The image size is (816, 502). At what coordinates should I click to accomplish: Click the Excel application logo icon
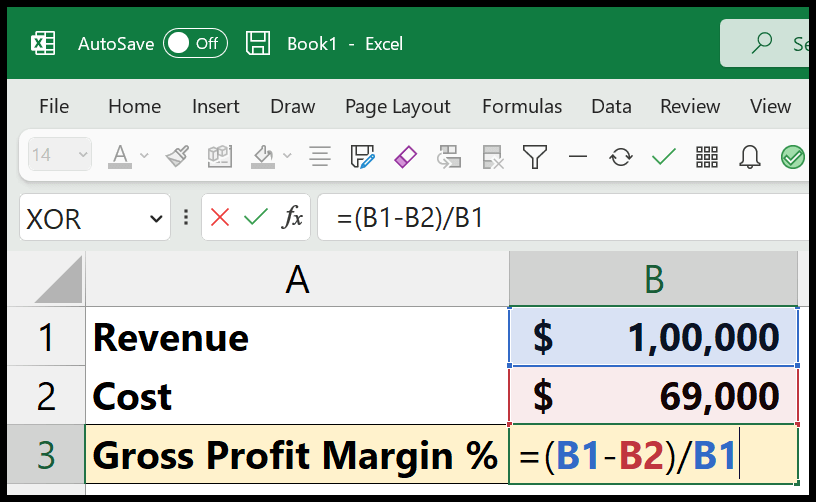pyautogui.click(x=43, y=43)
